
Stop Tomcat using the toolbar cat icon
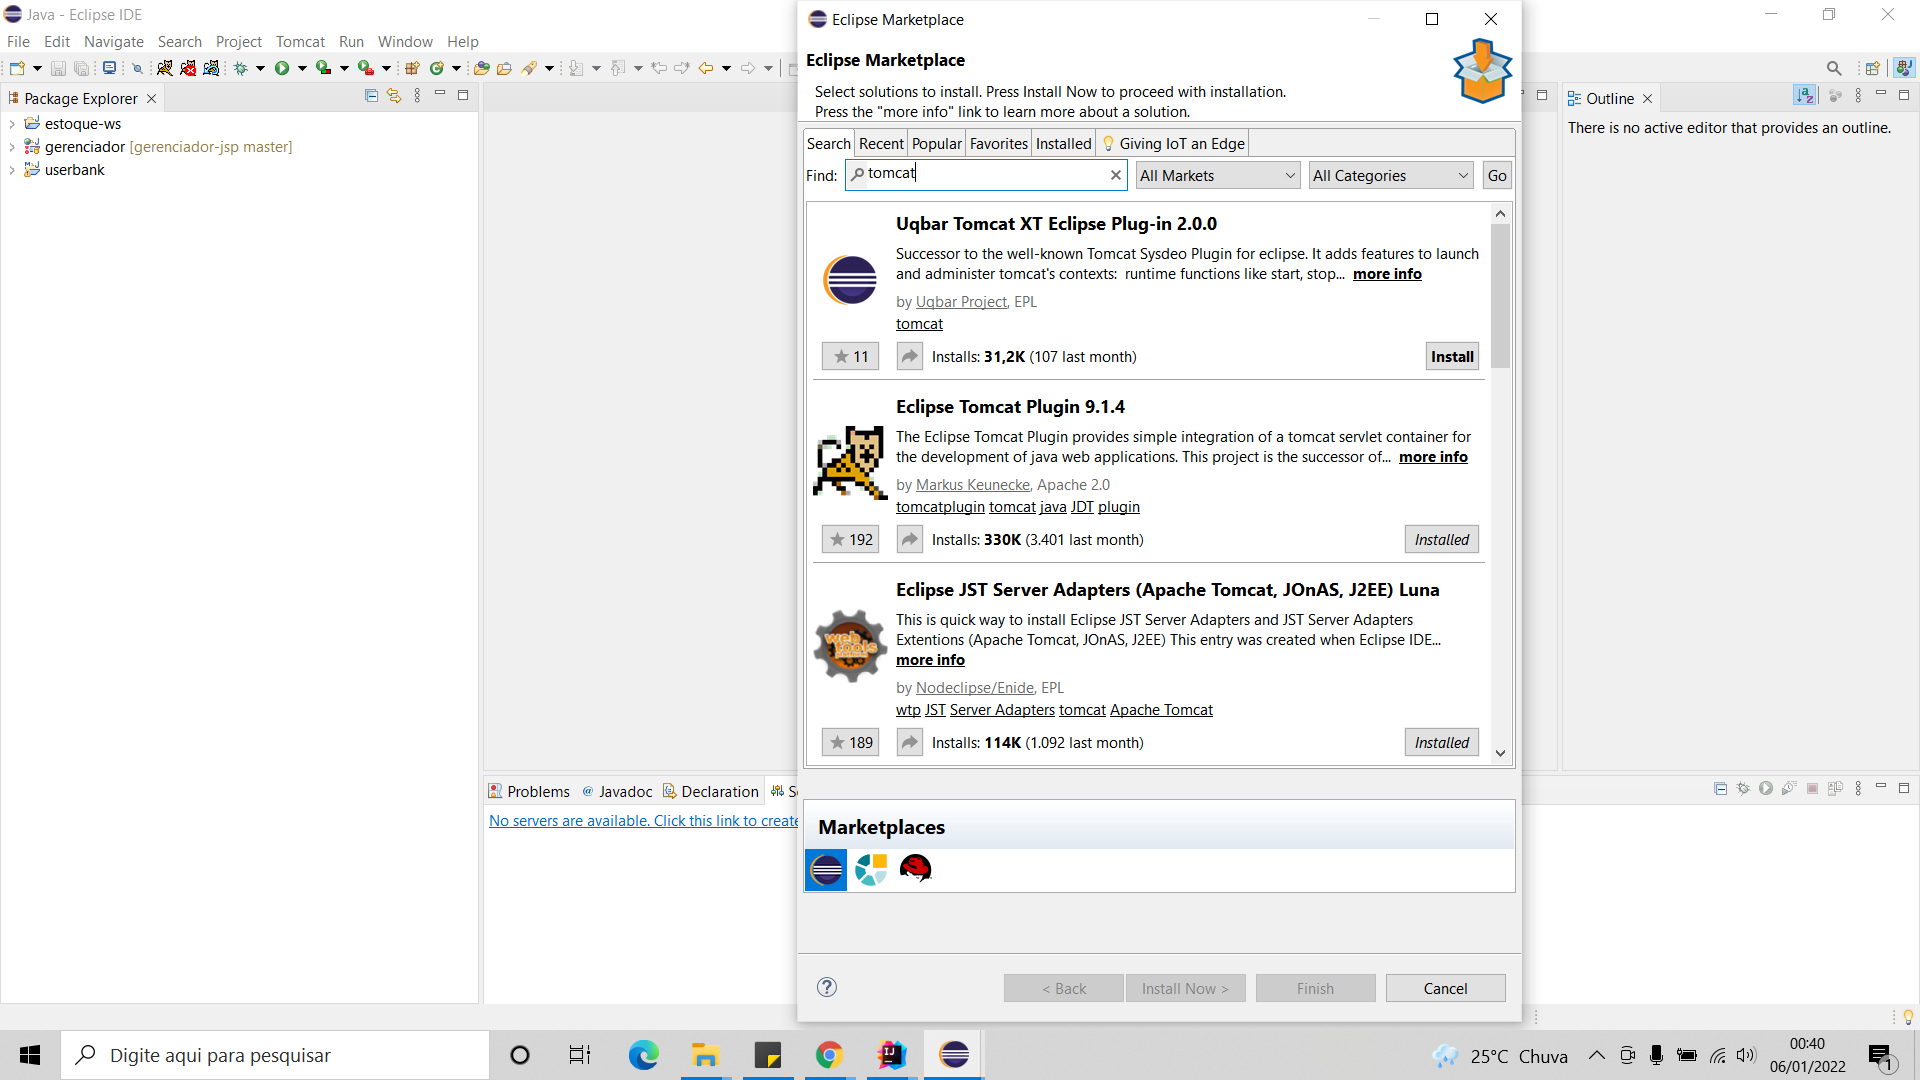pyautogui.click(x=188, y=68)
